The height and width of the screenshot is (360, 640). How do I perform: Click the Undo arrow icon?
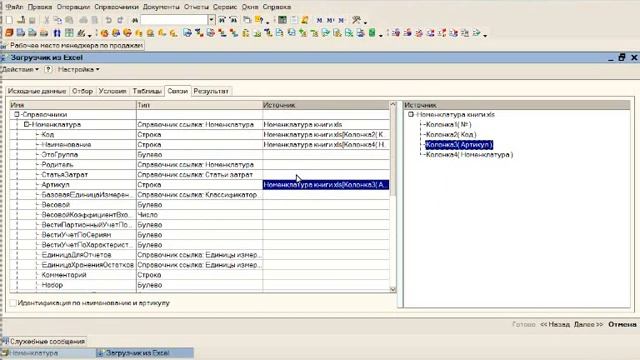(x=108, y=20)
